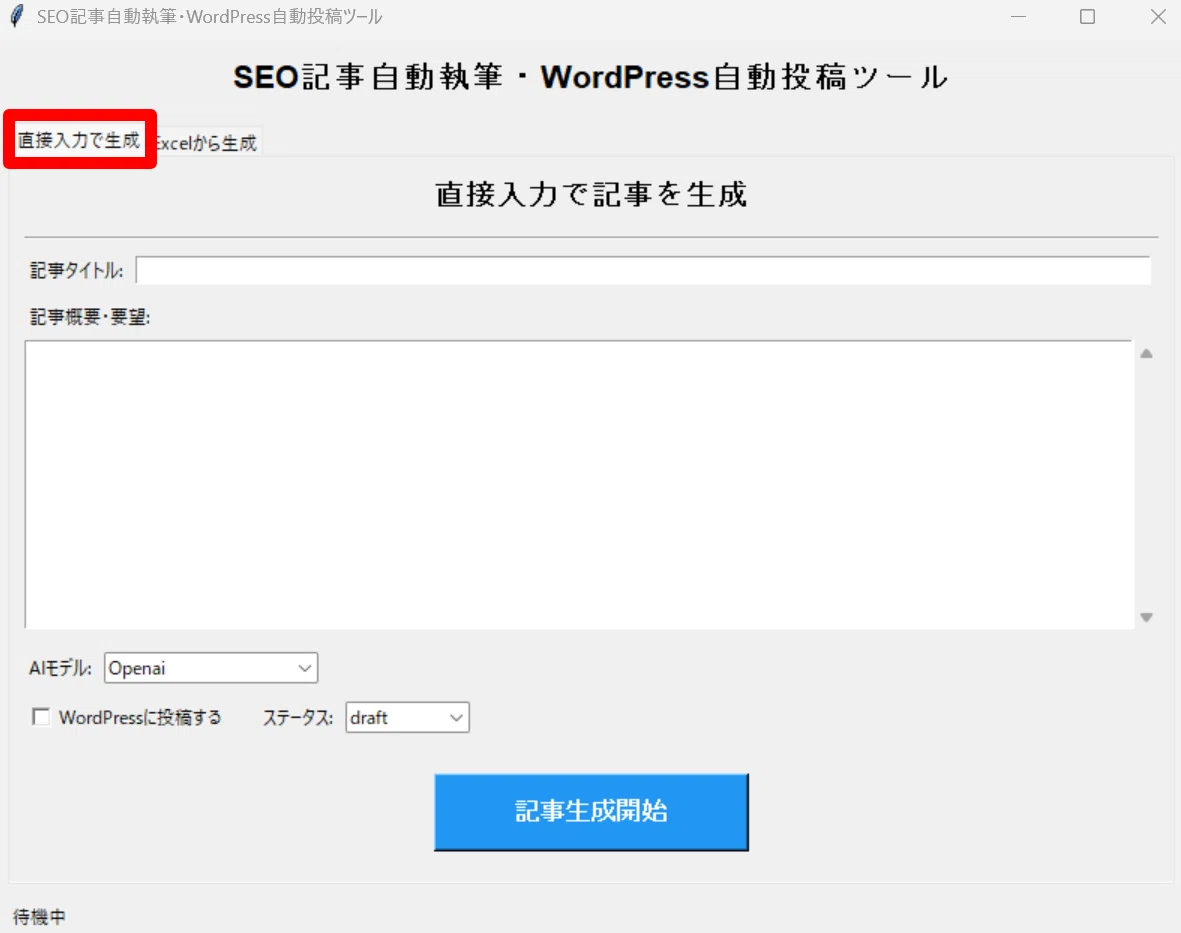Click the main SEO記事自動執筆 heading
This screenshot has height=933, width=1181.
[590, 77]
